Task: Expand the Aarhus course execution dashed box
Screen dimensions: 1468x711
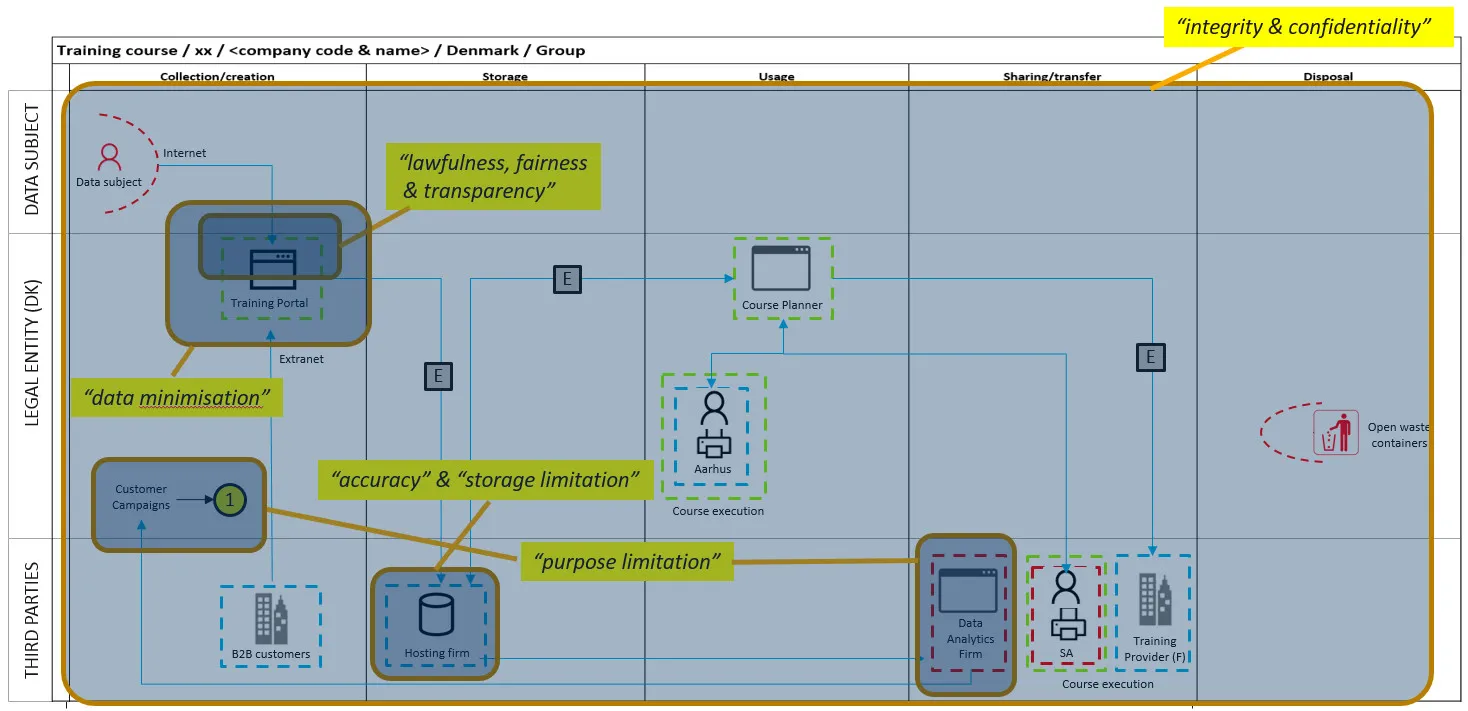Action: point(713,435)
